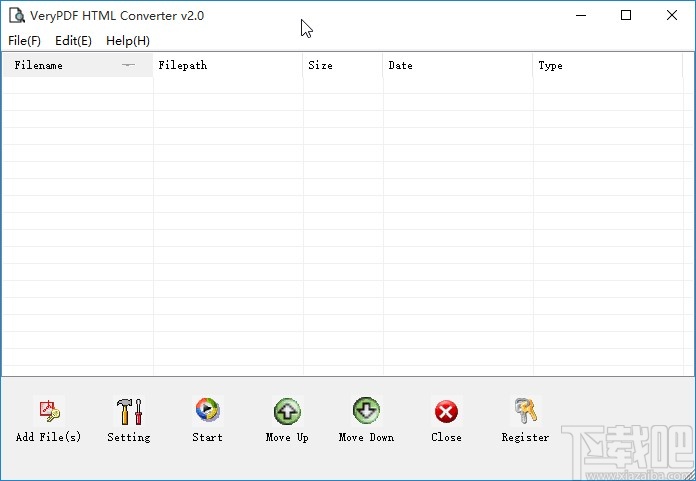Maximize the VeryPDF HTML Converter window
This screenshot has height=481, width=696.
626,16
